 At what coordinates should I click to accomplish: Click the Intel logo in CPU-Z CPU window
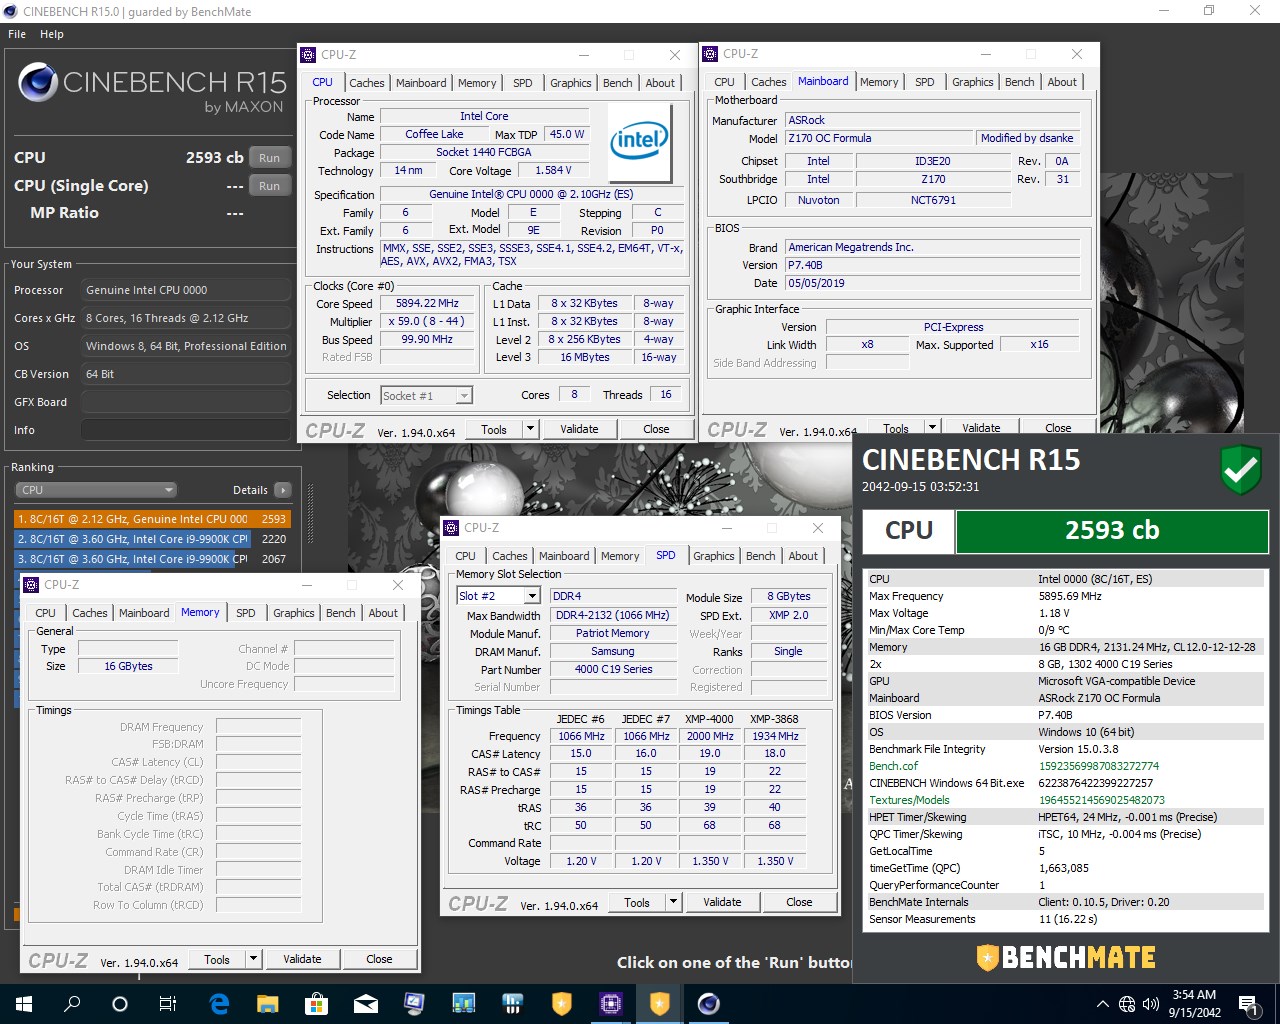pyautogui.click(x=639, y=141)
